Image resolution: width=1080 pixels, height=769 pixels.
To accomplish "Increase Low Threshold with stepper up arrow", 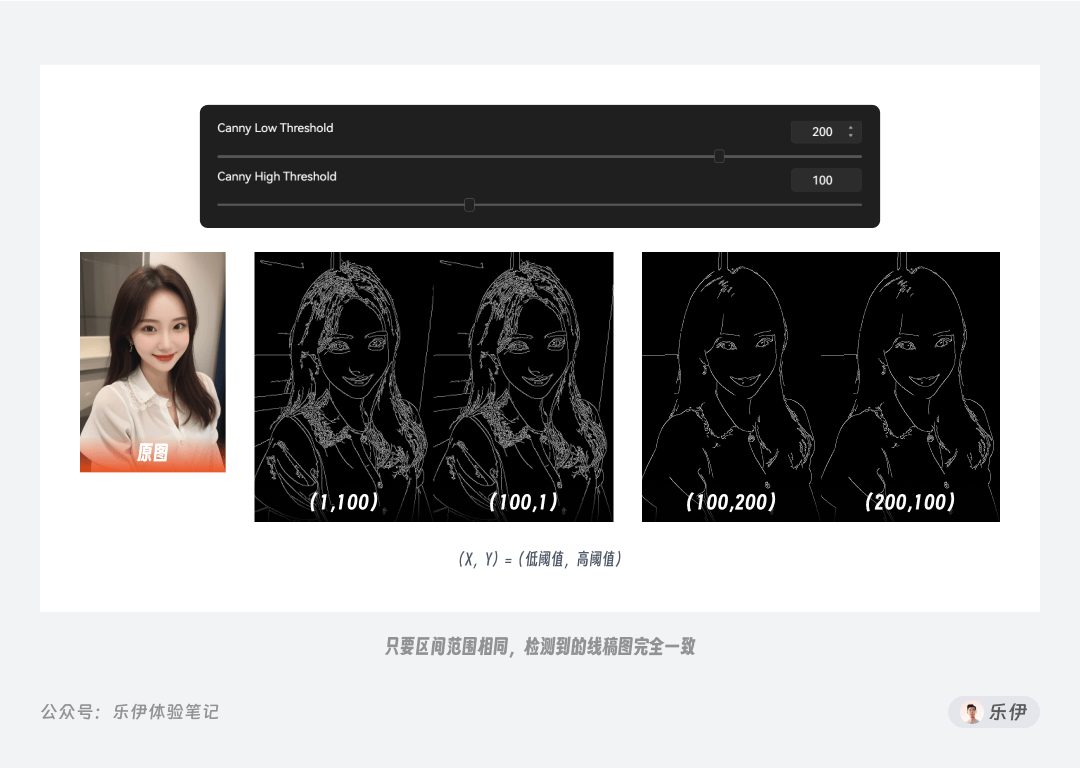I will [851, 127].
